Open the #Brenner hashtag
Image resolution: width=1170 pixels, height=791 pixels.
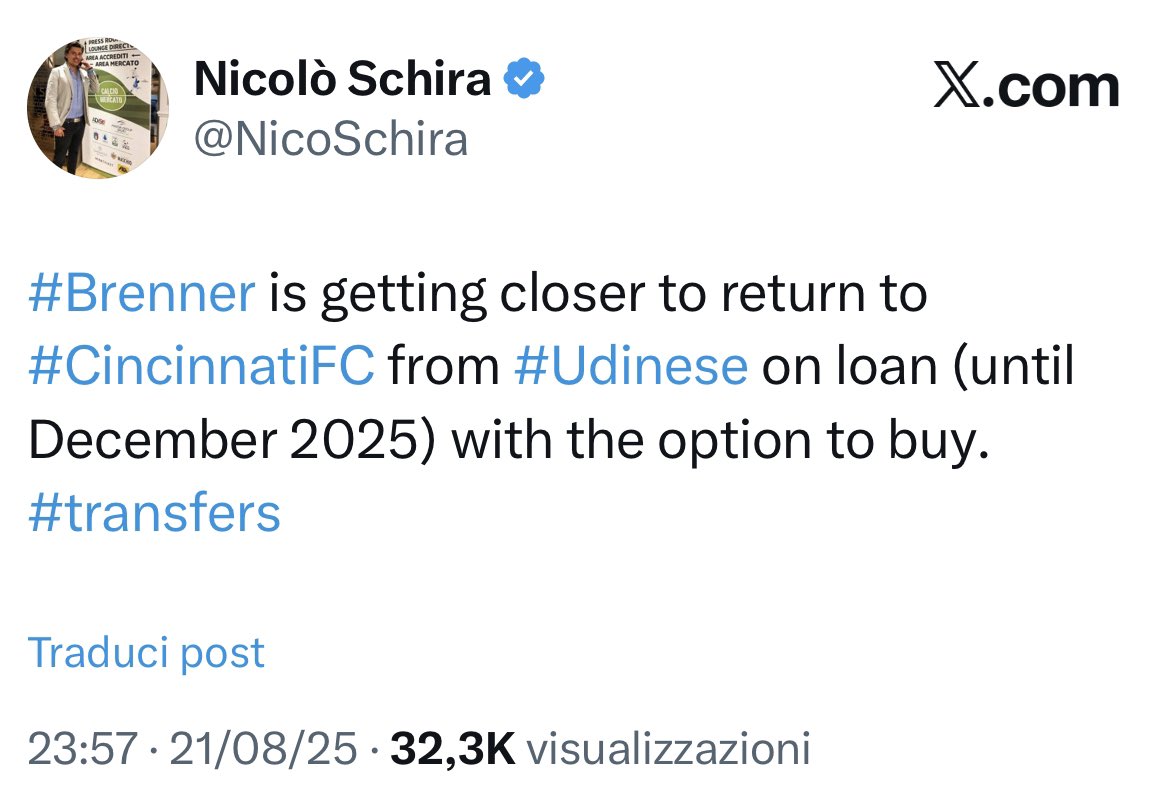(142, 294)
